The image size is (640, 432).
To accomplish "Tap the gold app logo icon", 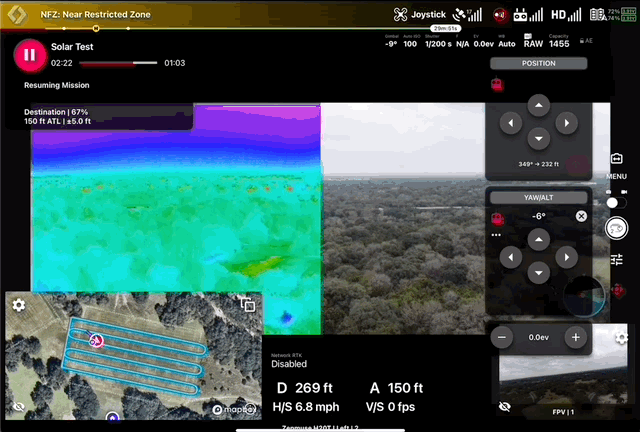I will pos(16,14).
